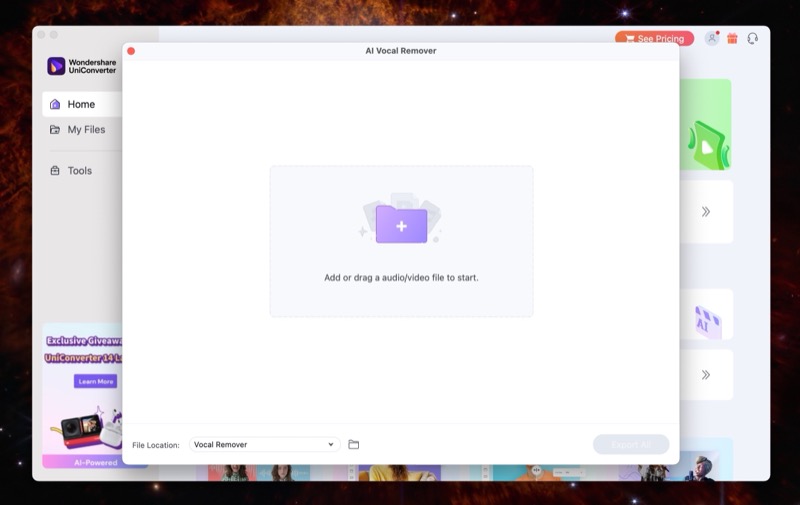
Task: Open My Files in the sidebar
Action: coord(83,130)
